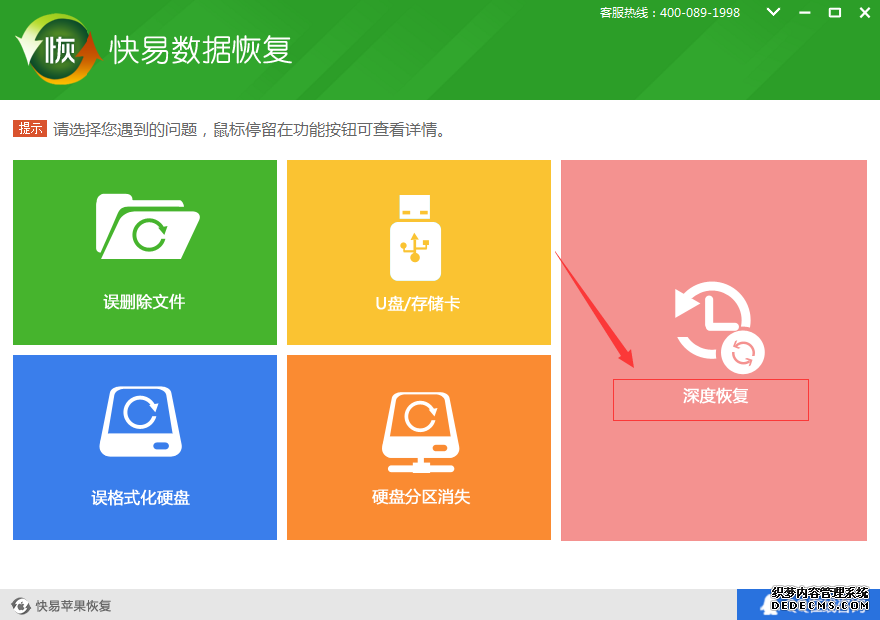
Task: Click the hint text 请选择您遇到的问题
Action: (x=125, y=130)
